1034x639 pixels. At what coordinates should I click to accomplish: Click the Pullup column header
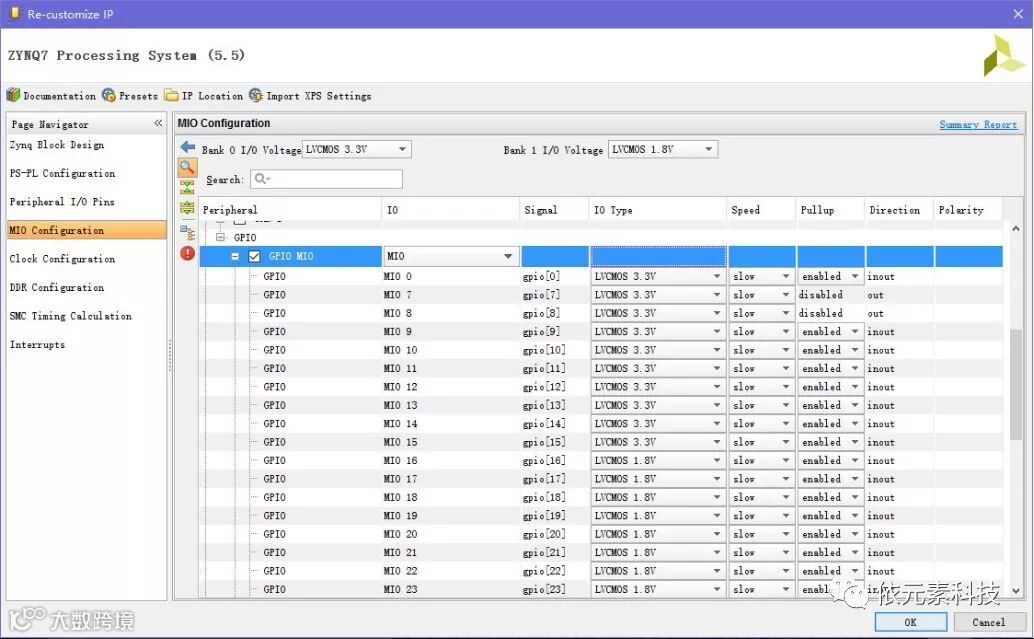[830, 210]
